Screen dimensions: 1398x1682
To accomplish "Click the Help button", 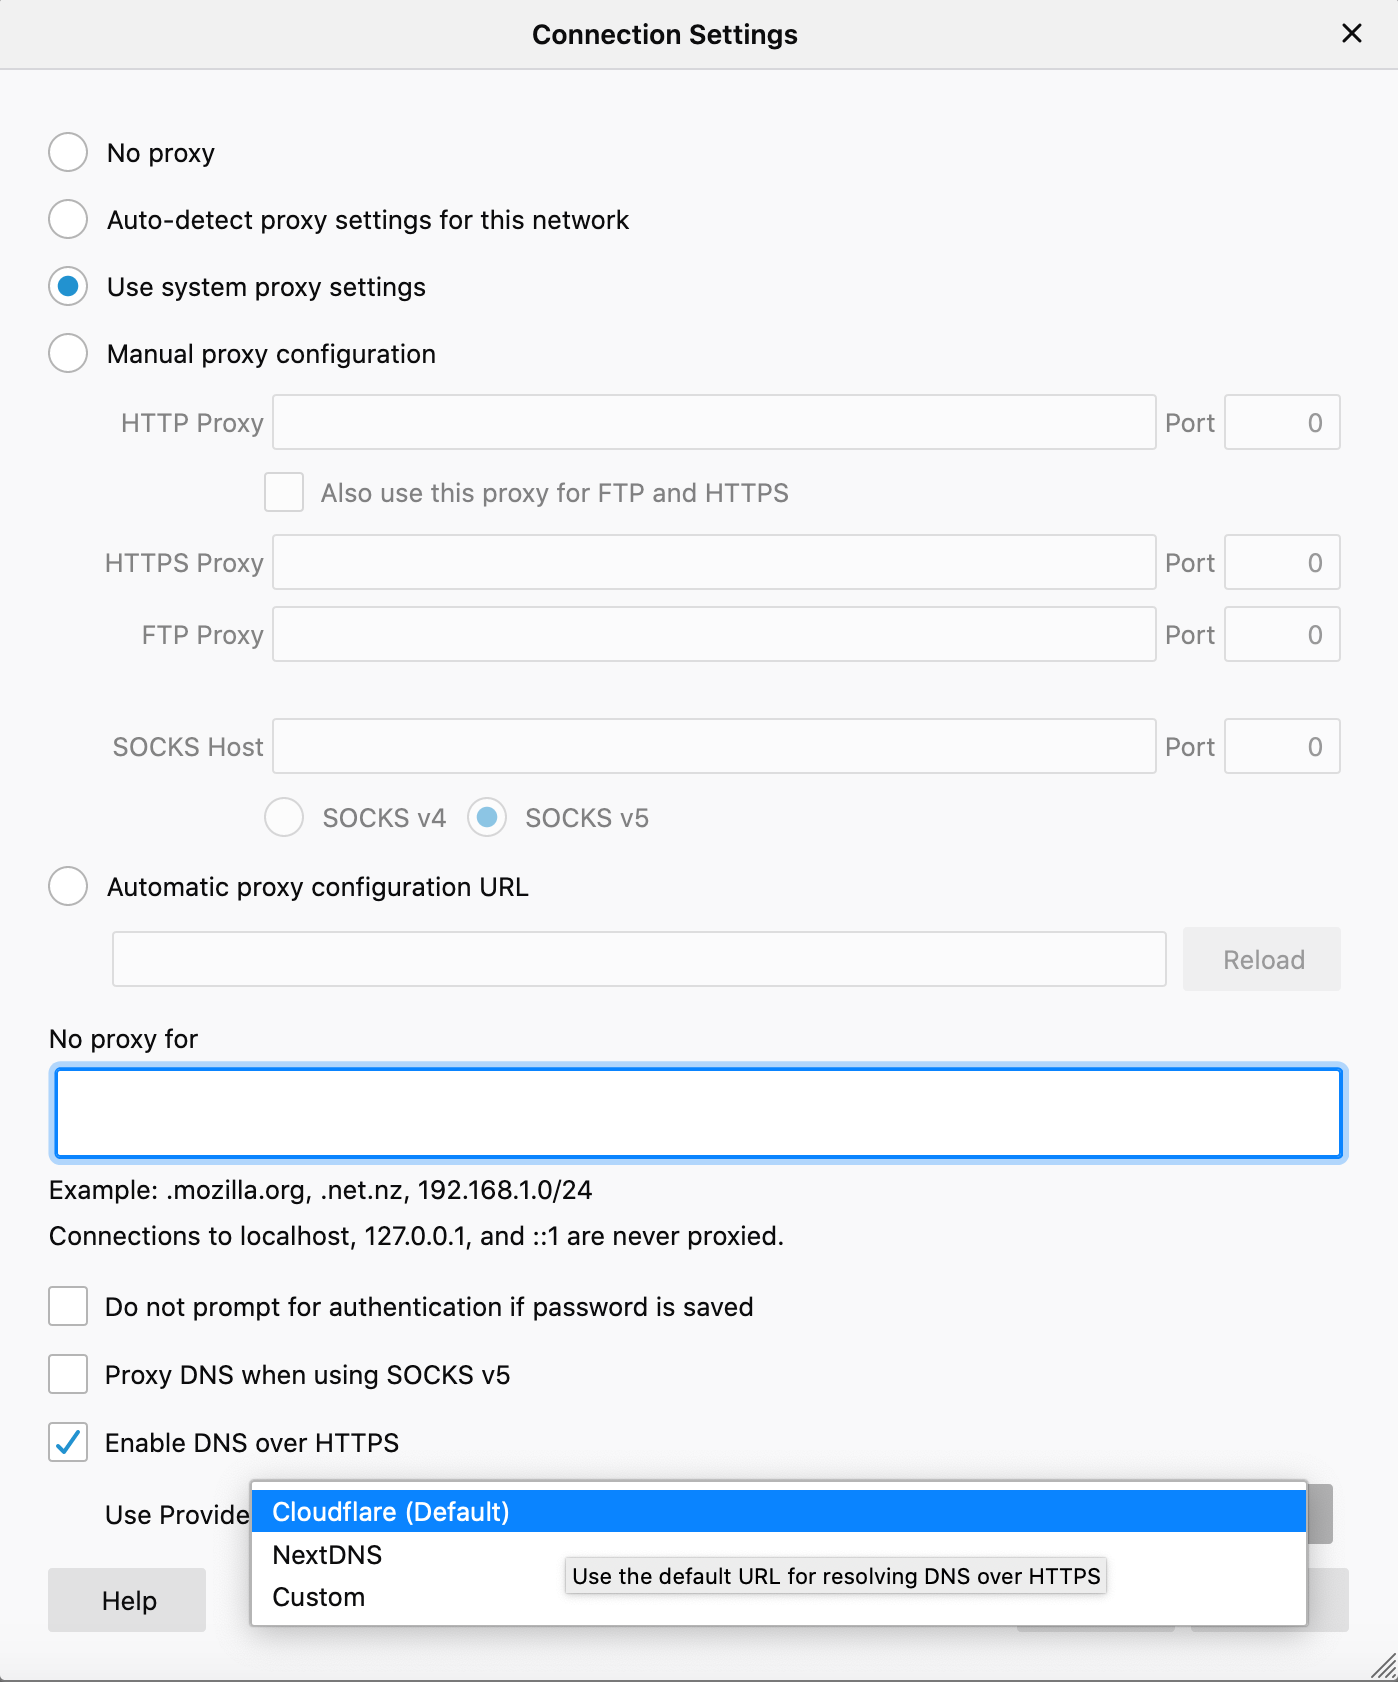I will point(128,1601).
